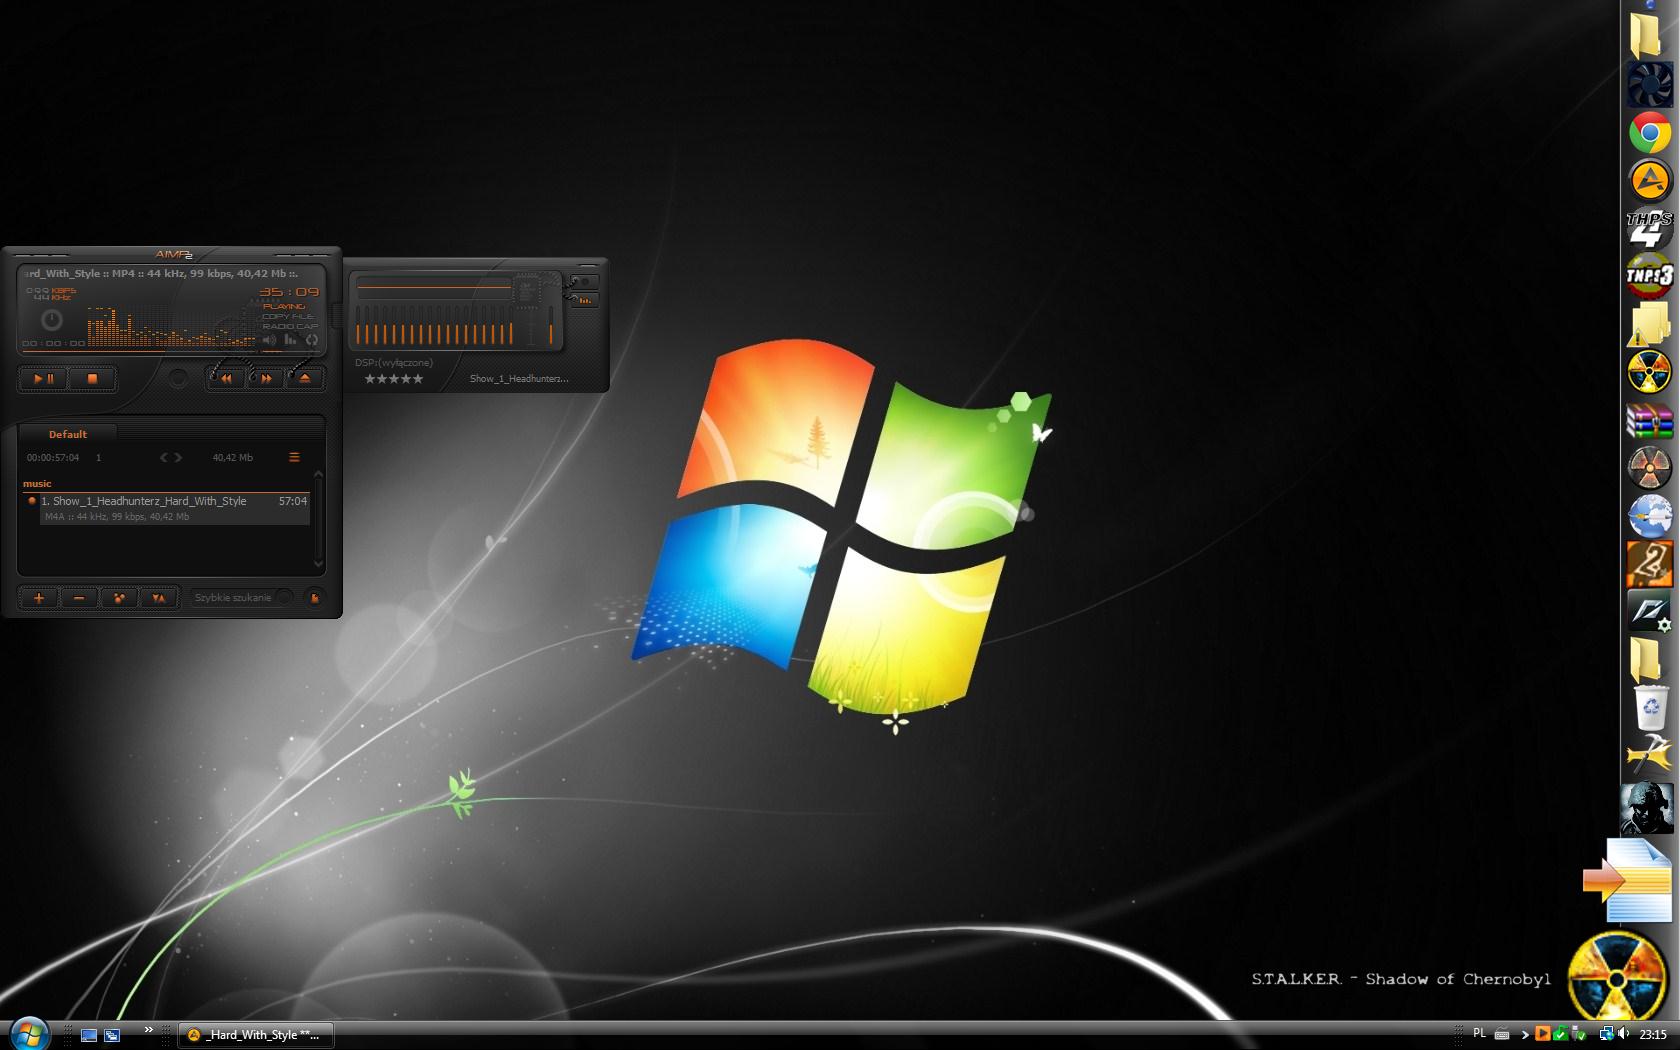Click the remove track minus icon
The width and height of the screenshot is (1680, 1050).
pyautogui.click(x=79, y=598)
